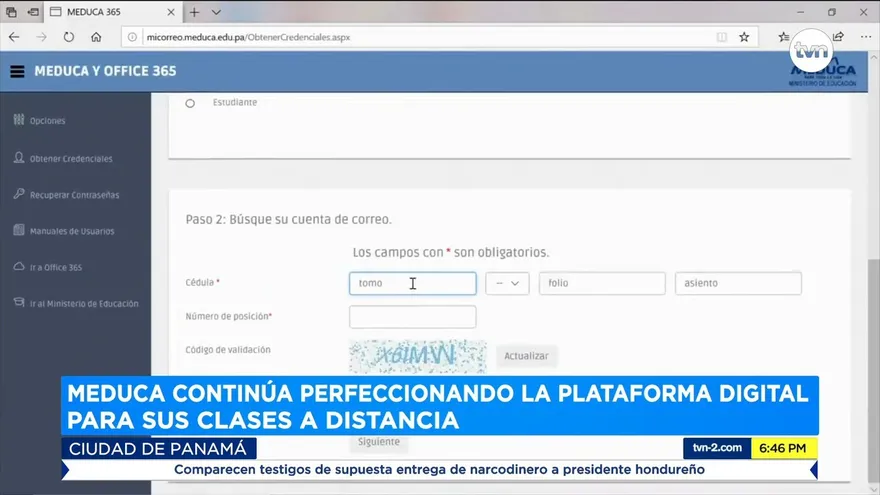The height and width of the screenshot is (495, 880).
Task: Toggle reading view icon in address bar
Action: 722,37
